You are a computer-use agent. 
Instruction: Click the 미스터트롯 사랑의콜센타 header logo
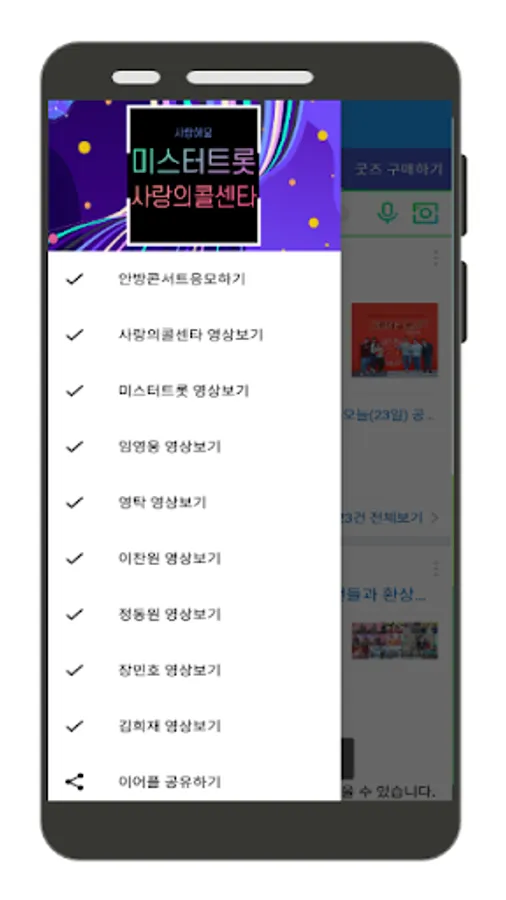[x=194, y=175]
